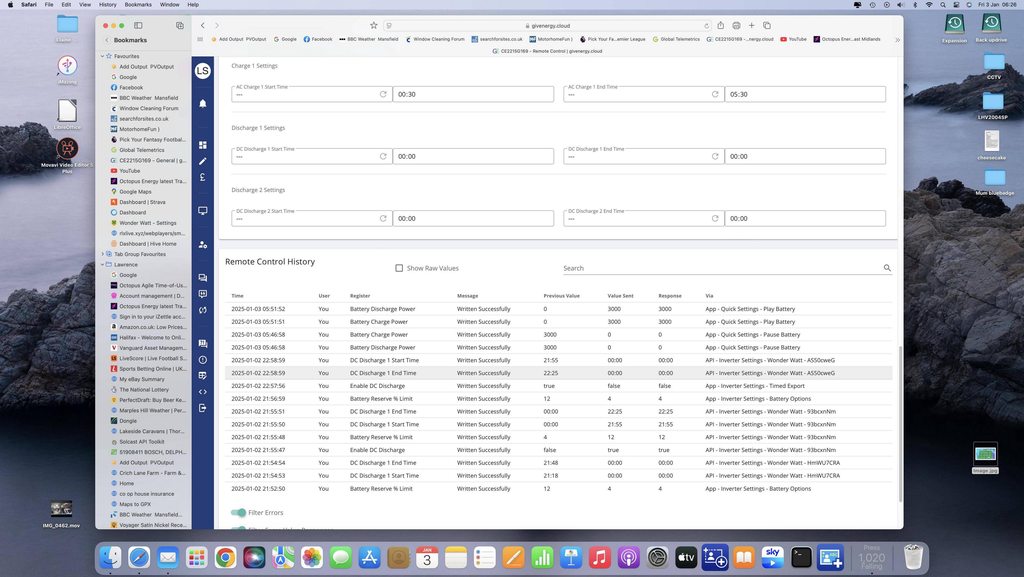Image resolution: width=1024 pixels, height=577 pixels.
Task: Collapse the Favourites bookmarks folder
Action: 102,56
